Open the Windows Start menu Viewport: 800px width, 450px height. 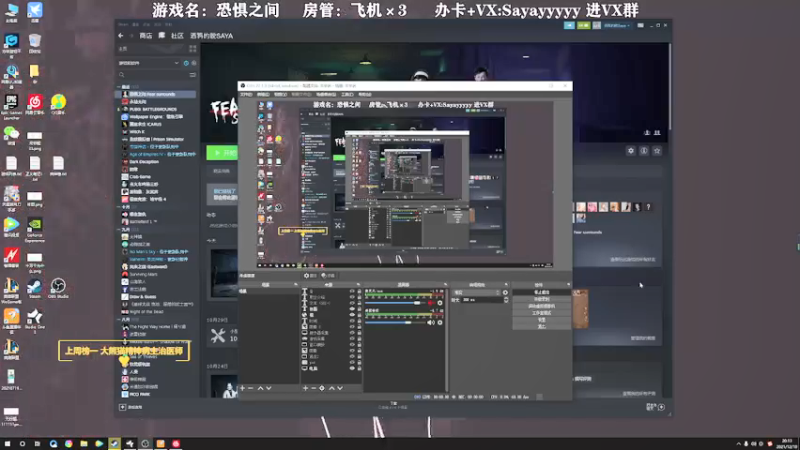(7, 444)
